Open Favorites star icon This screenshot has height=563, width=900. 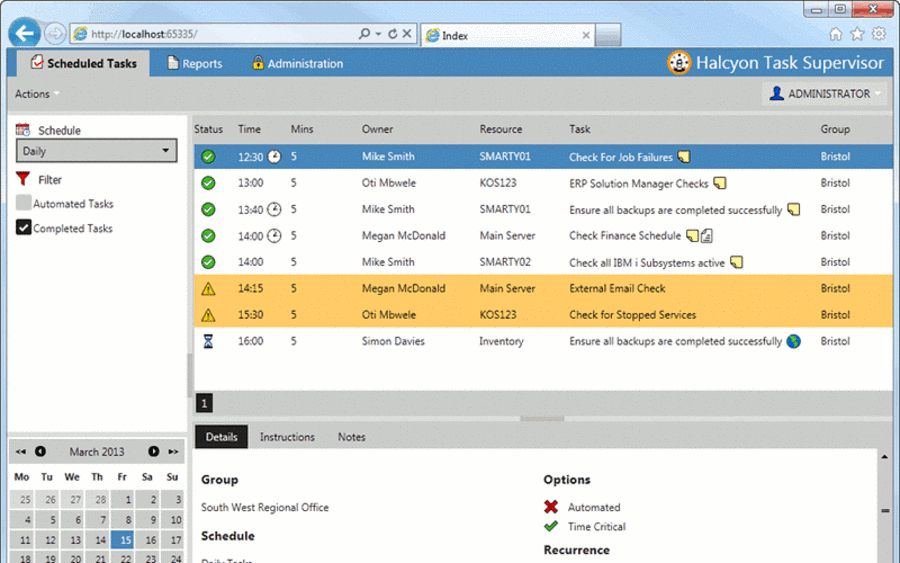coord(857,34)
